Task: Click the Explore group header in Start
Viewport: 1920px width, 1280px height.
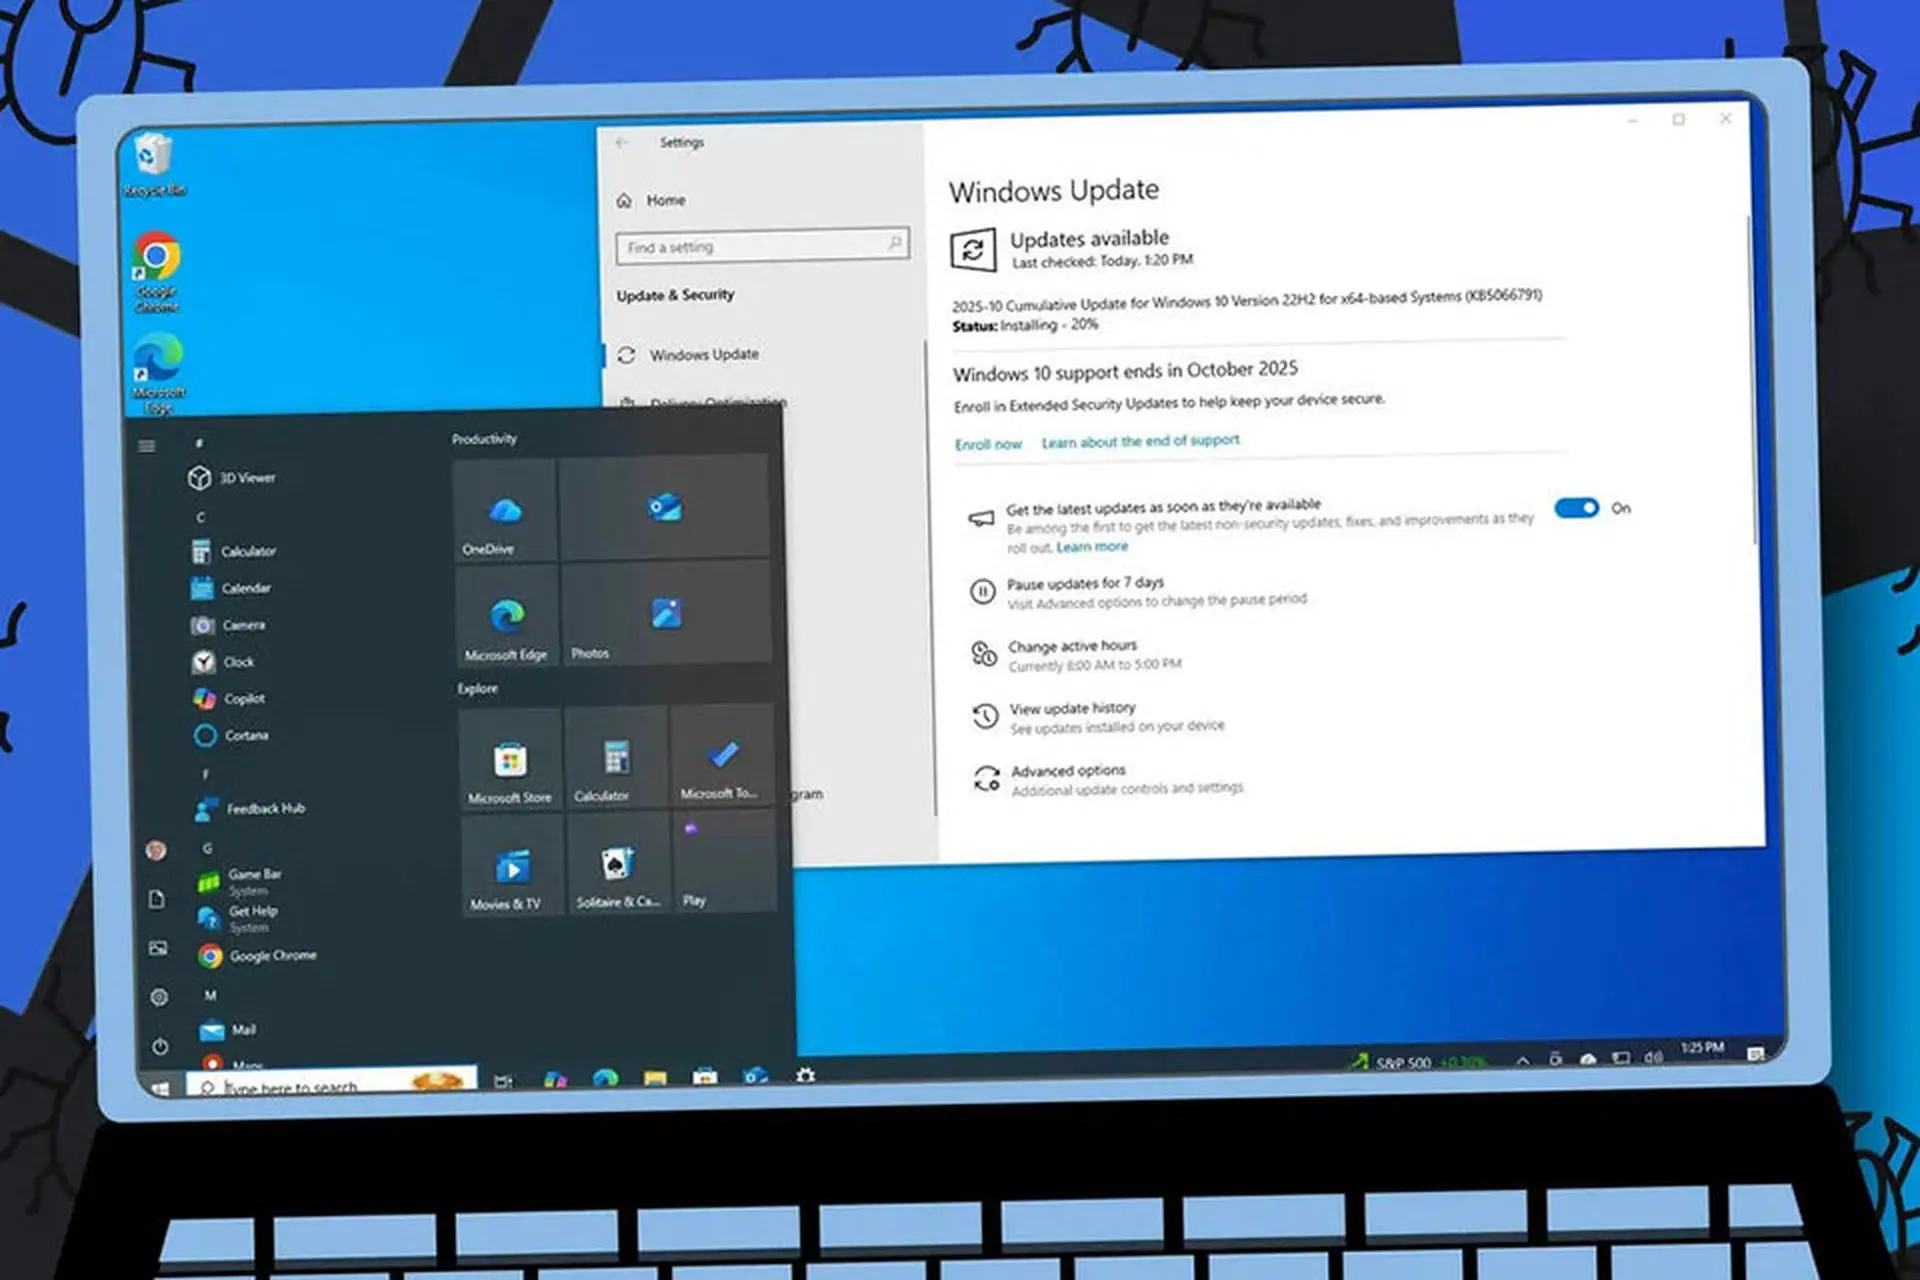Action: point(477,689)
